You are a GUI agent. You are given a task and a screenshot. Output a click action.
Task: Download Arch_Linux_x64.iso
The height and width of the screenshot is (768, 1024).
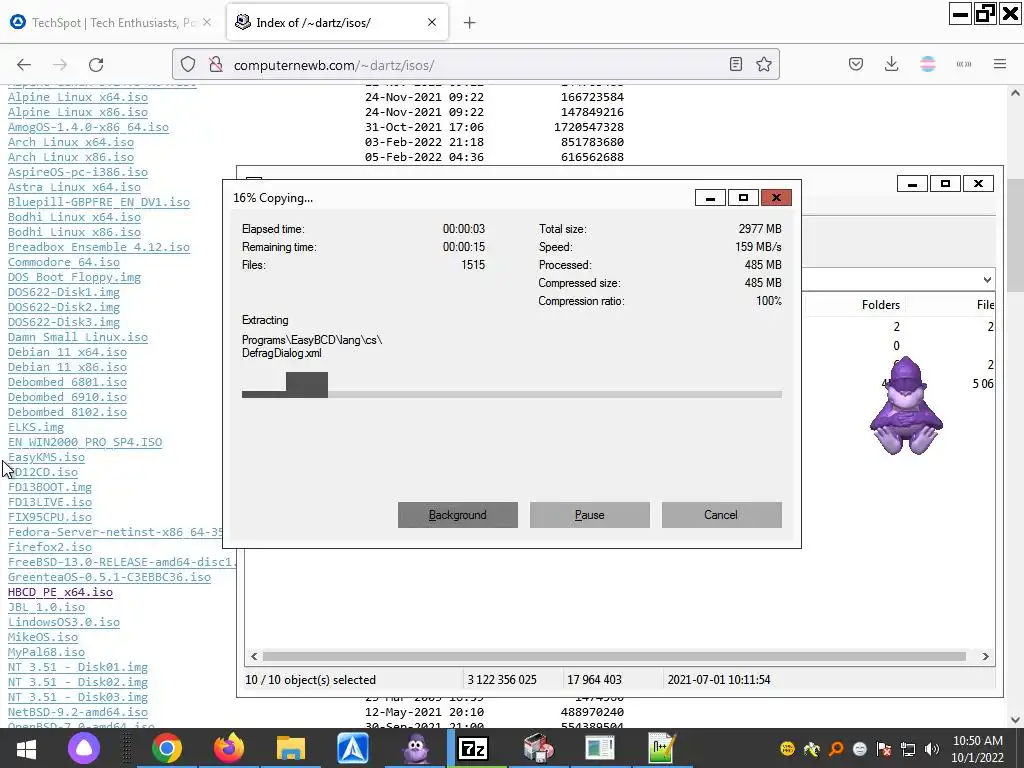tap(71, 142)
